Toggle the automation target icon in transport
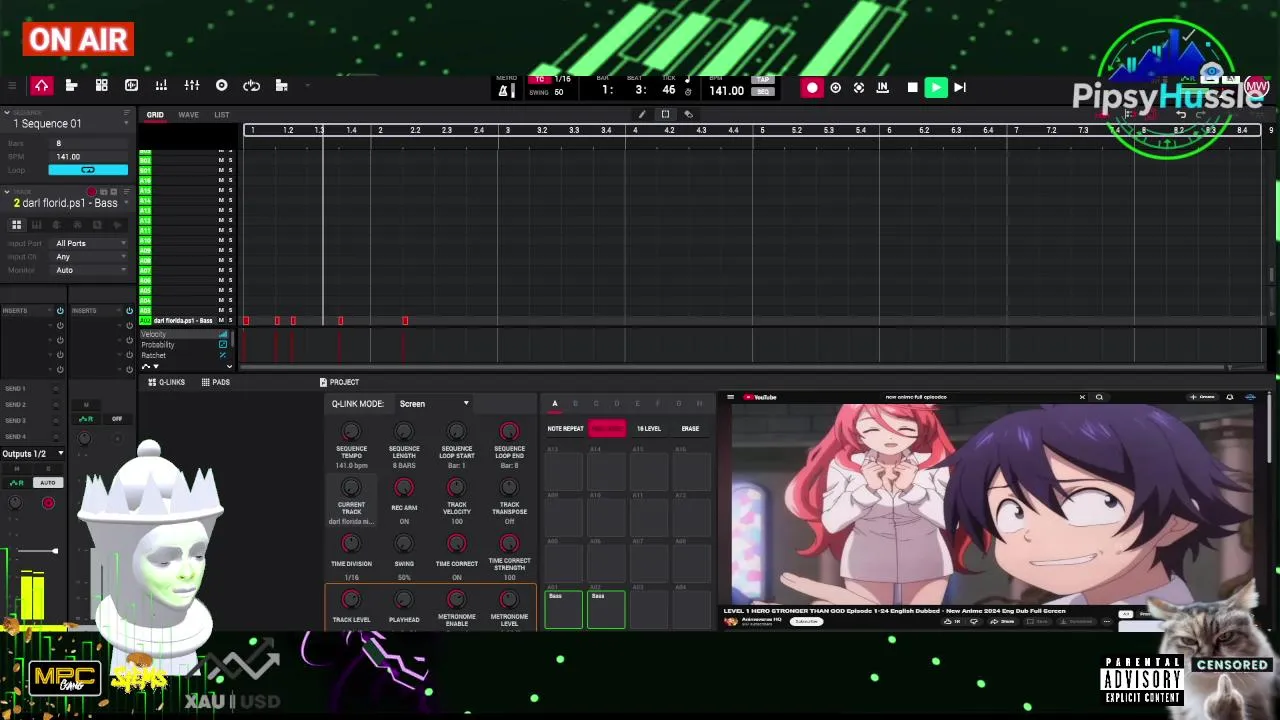Screen dimensions: 1280x720 click(x=859, y=88)
